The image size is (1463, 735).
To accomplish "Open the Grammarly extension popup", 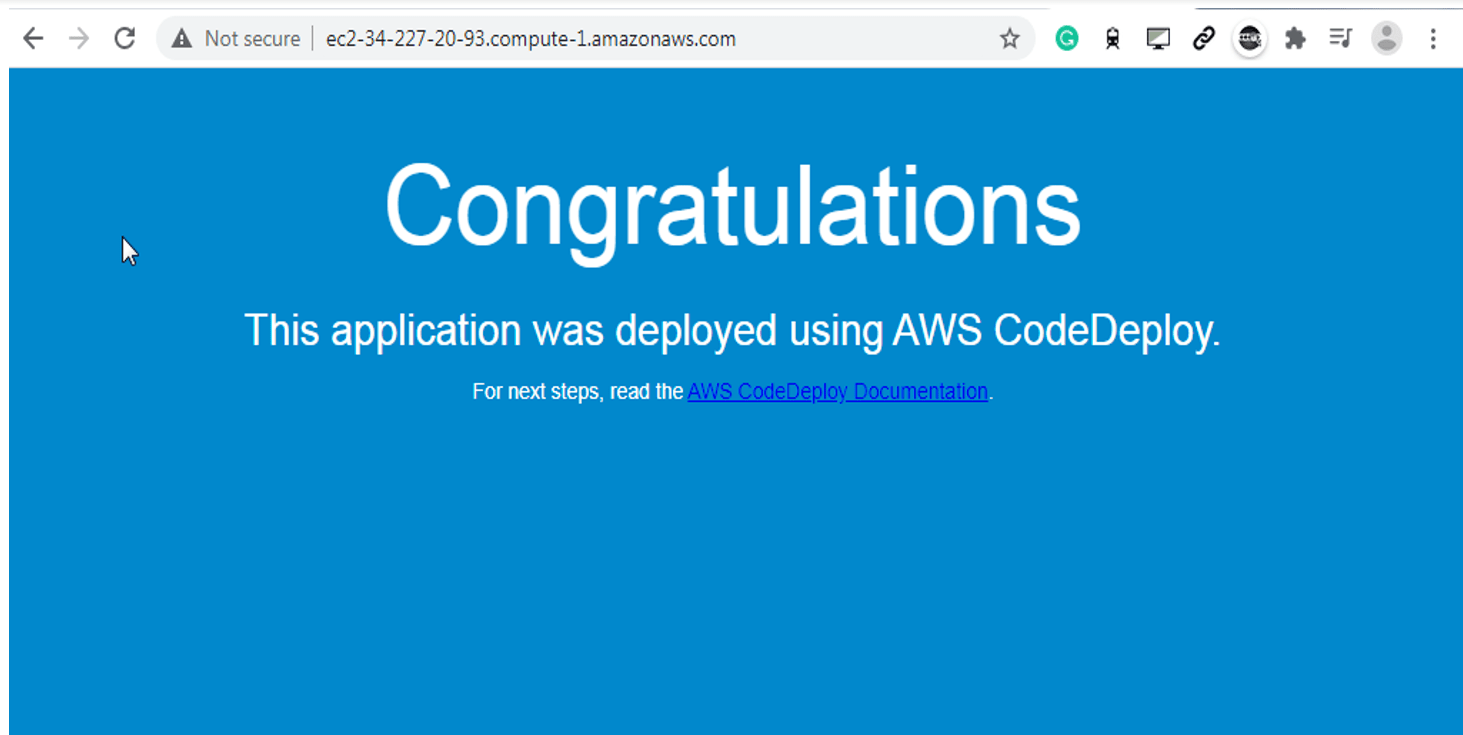I will (x=1066, y=38).
